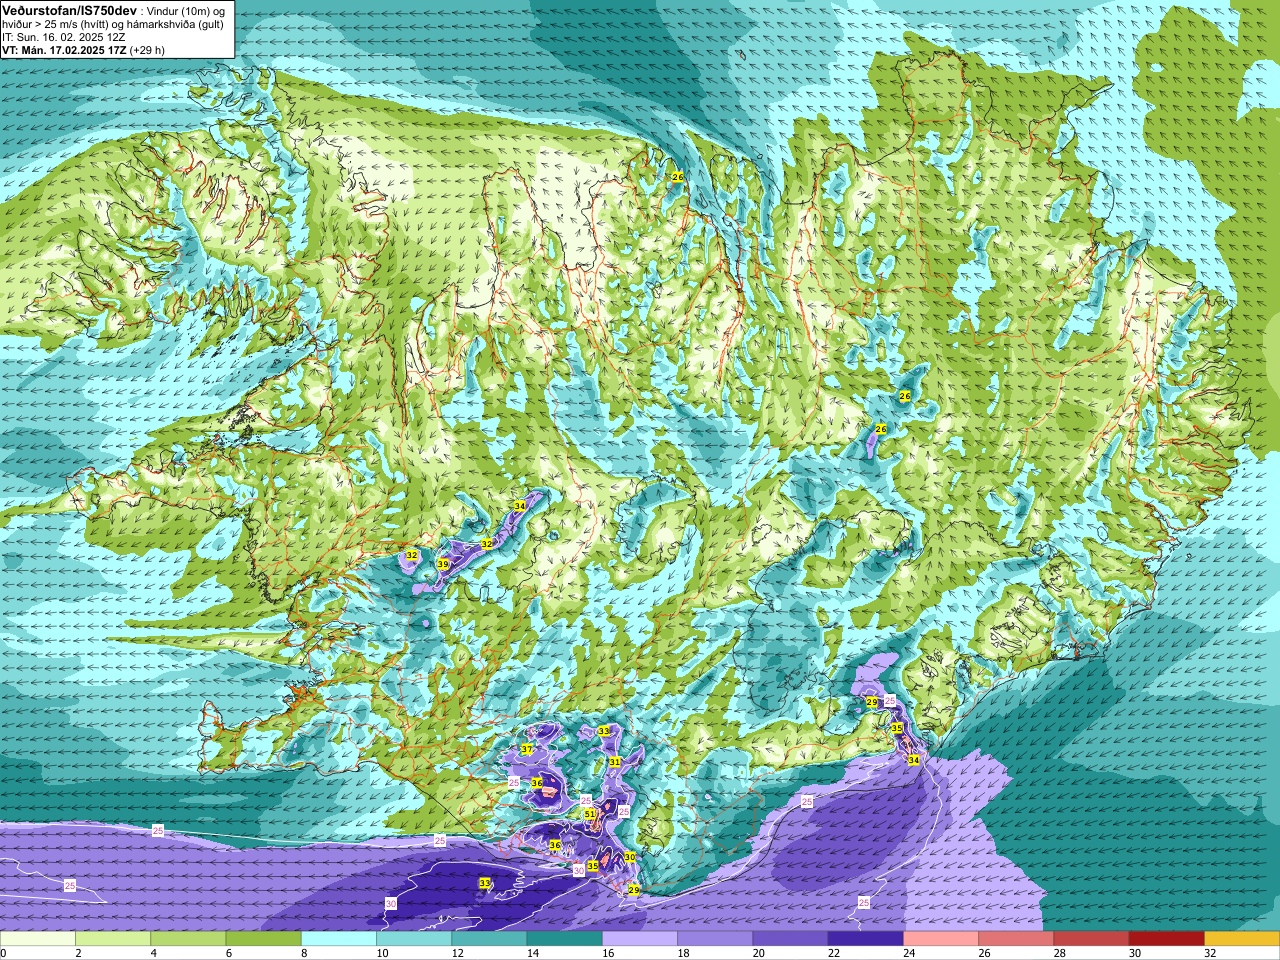Click the yellow gust label "31"
The width and height of the screenshot is (1280, 960).
[x=615, y=762]
